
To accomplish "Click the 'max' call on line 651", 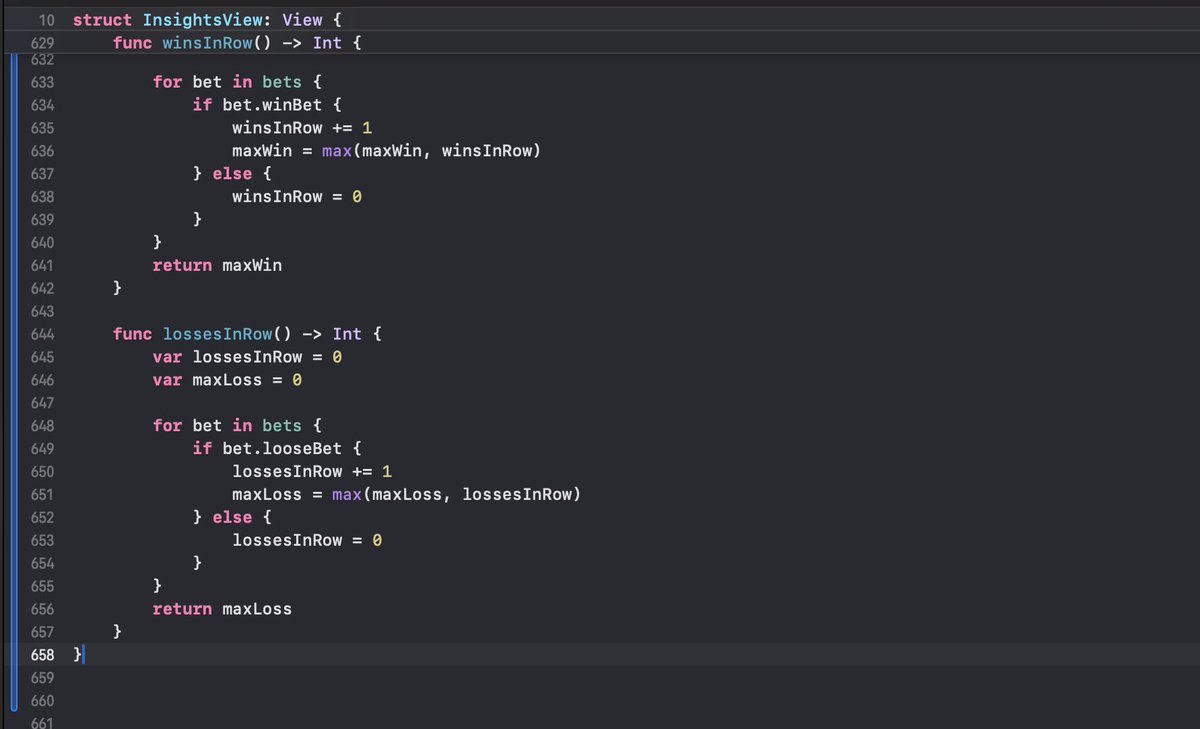I will (x=347, y=495).
